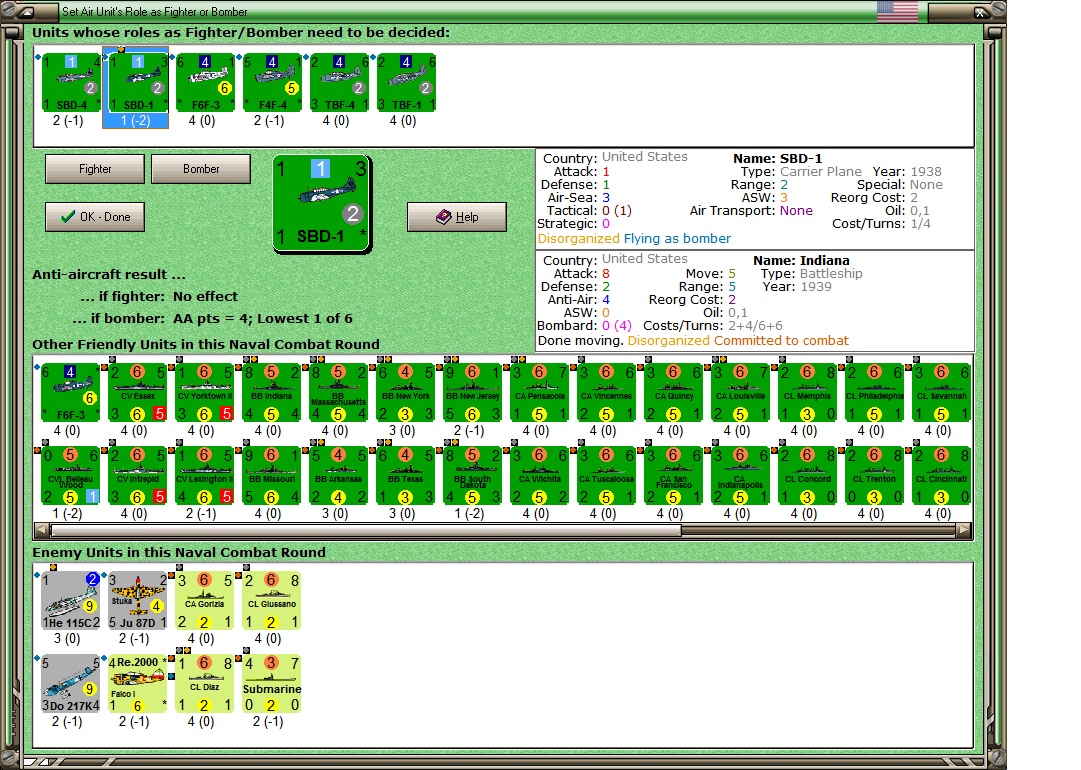Screen dimensions: 1081x770
Task: Open the Help button
Action: [x=457, y=217]
